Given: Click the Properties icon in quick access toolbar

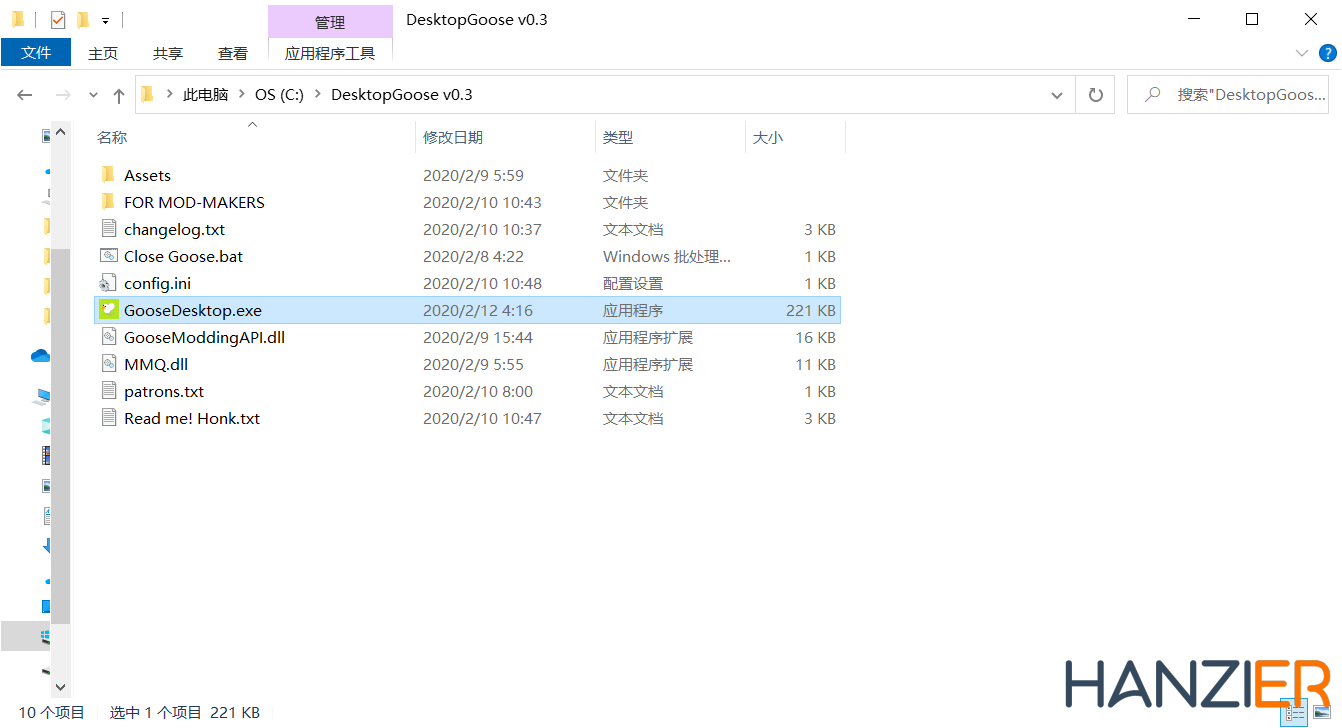Looking at the screenshot, I should click(57, 19).
